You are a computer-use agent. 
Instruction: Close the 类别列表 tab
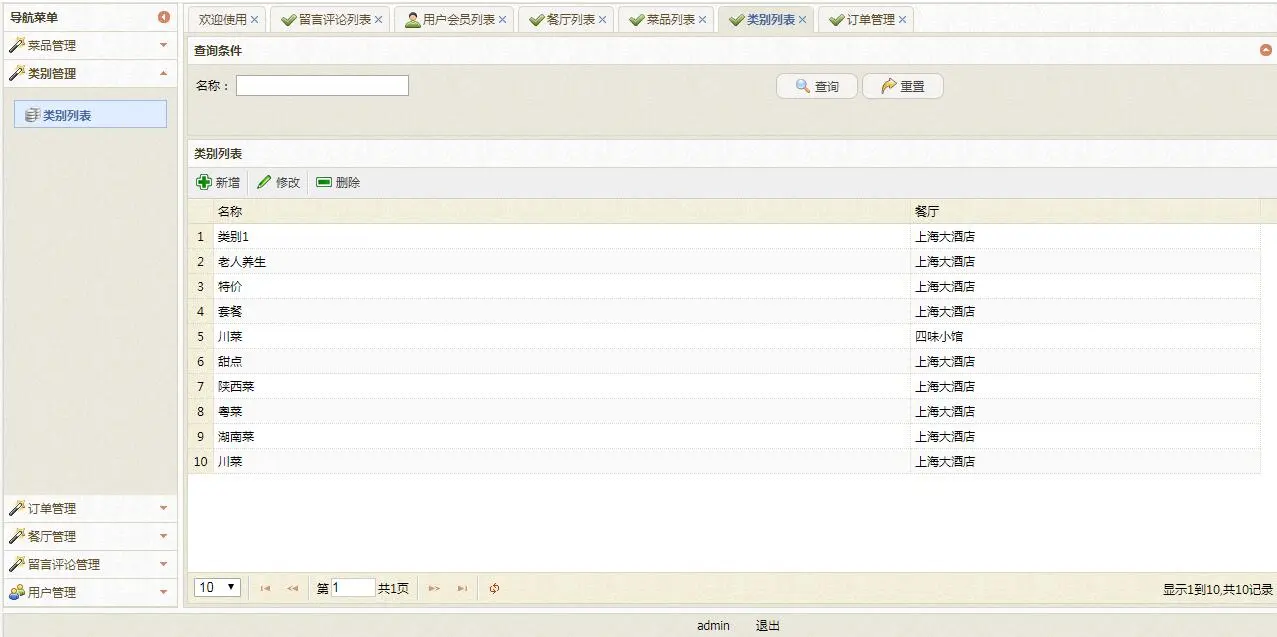point(803,20)
